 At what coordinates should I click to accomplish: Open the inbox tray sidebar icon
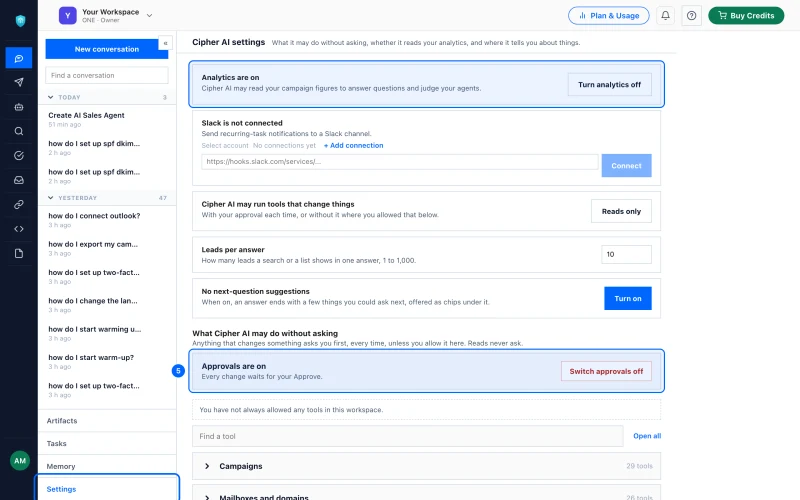pyautogui.click(x=19, y=180)
